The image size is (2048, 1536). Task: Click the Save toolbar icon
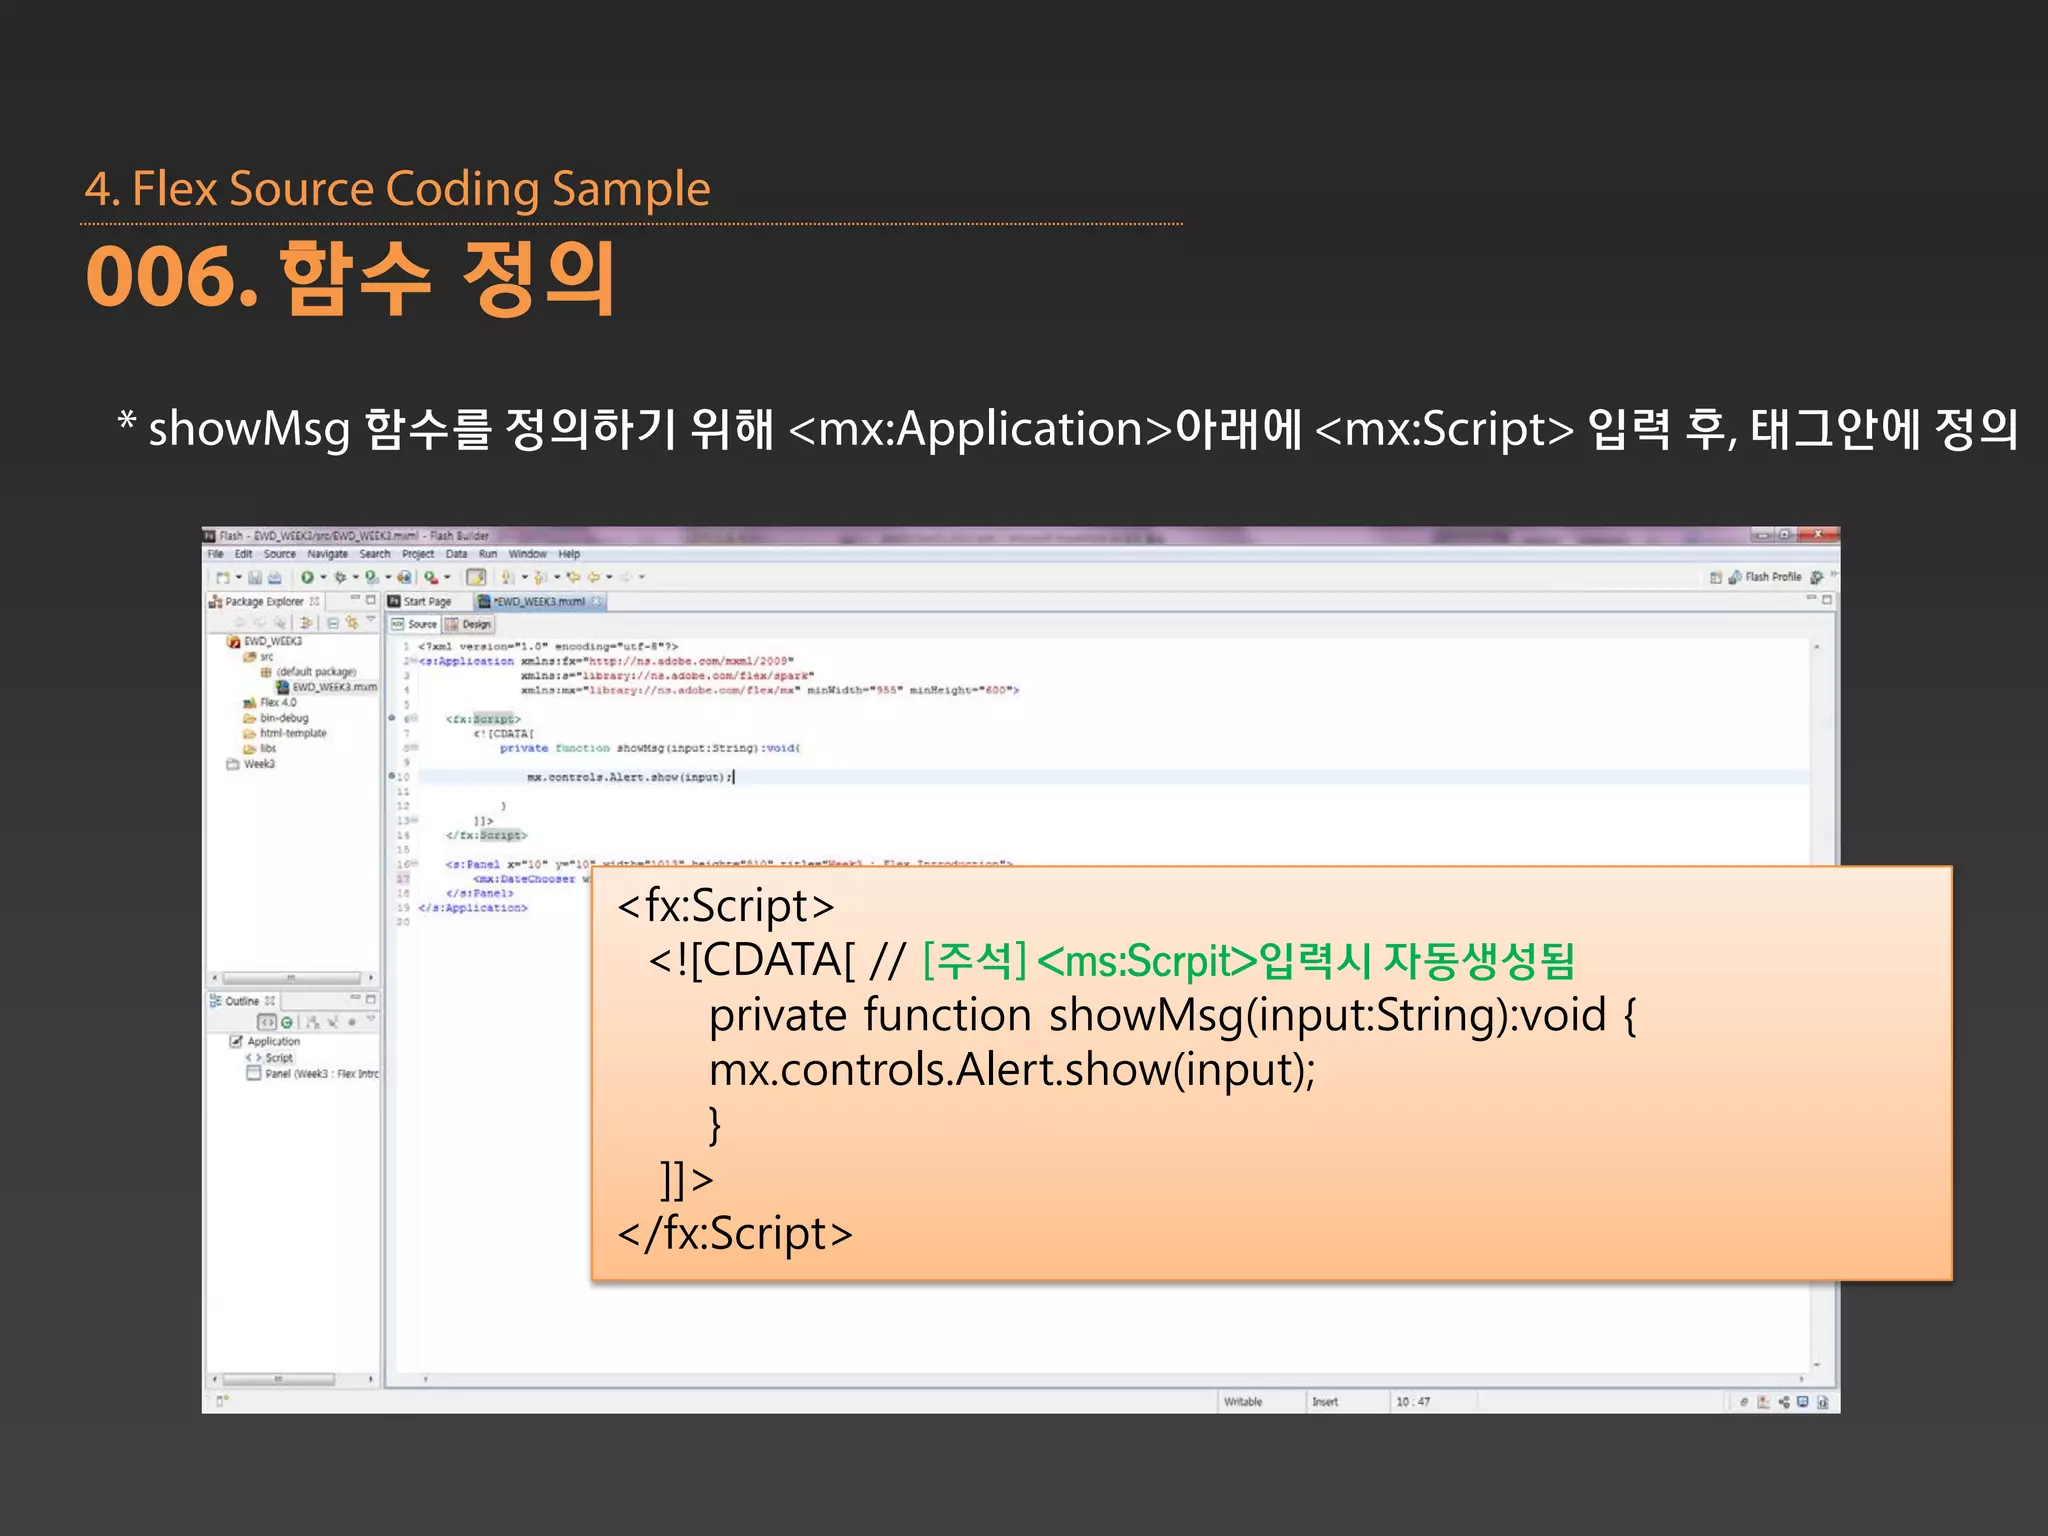click(256, 577)
